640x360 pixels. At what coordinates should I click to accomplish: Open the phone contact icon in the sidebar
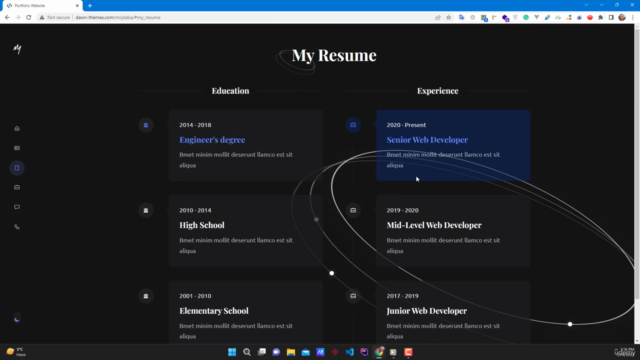(x=17, y=227)
